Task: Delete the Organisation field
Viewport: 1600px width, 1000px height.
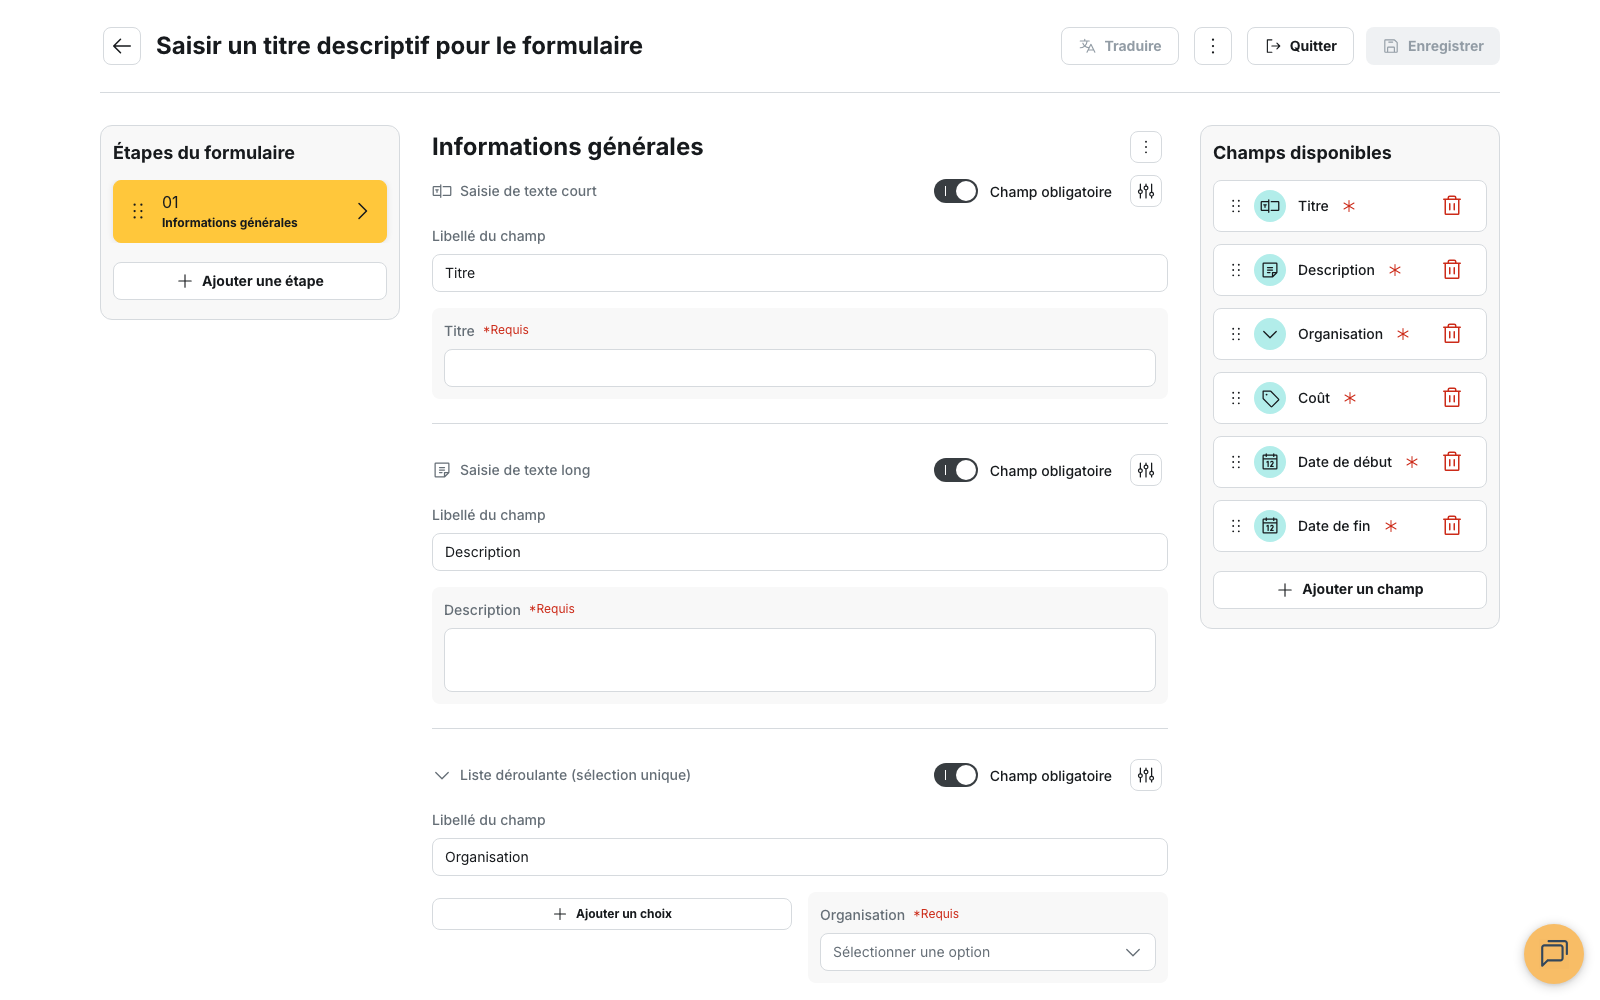Action: pyautogui.click(x=1452, y=334)
